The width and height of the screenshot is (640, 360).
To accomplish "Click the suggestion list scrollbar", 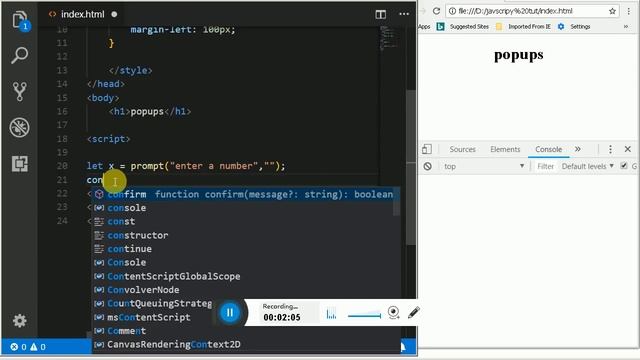I will (396, 202).
